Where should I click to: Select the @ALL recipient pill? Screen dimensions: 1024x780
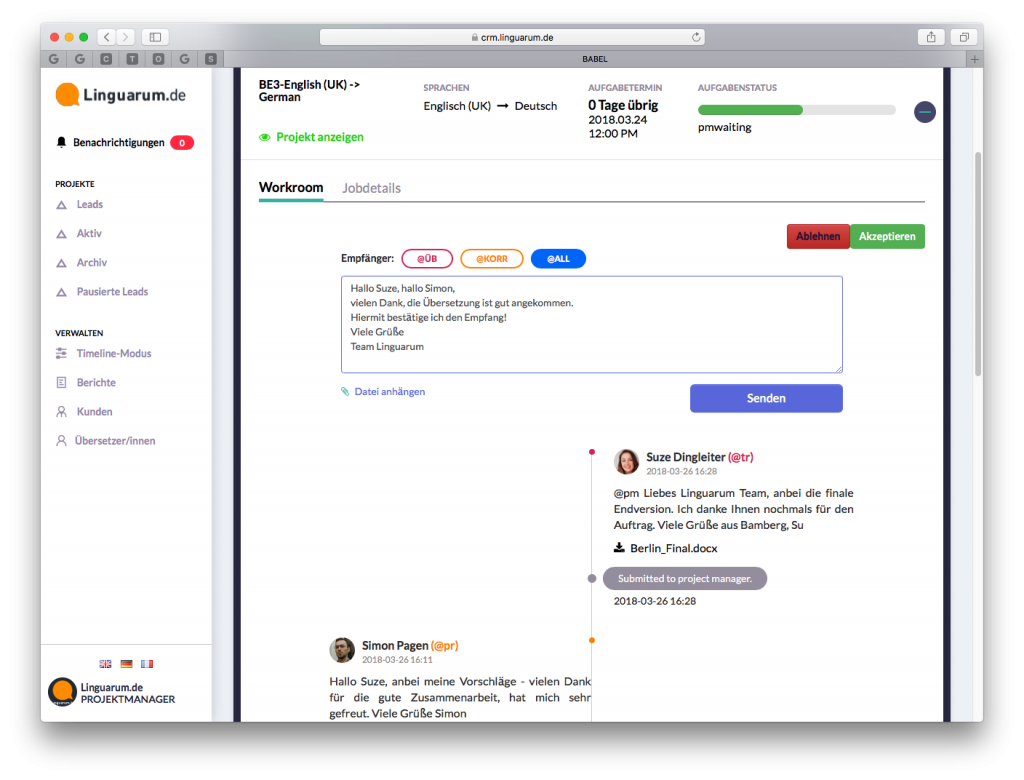pos(558,259)
